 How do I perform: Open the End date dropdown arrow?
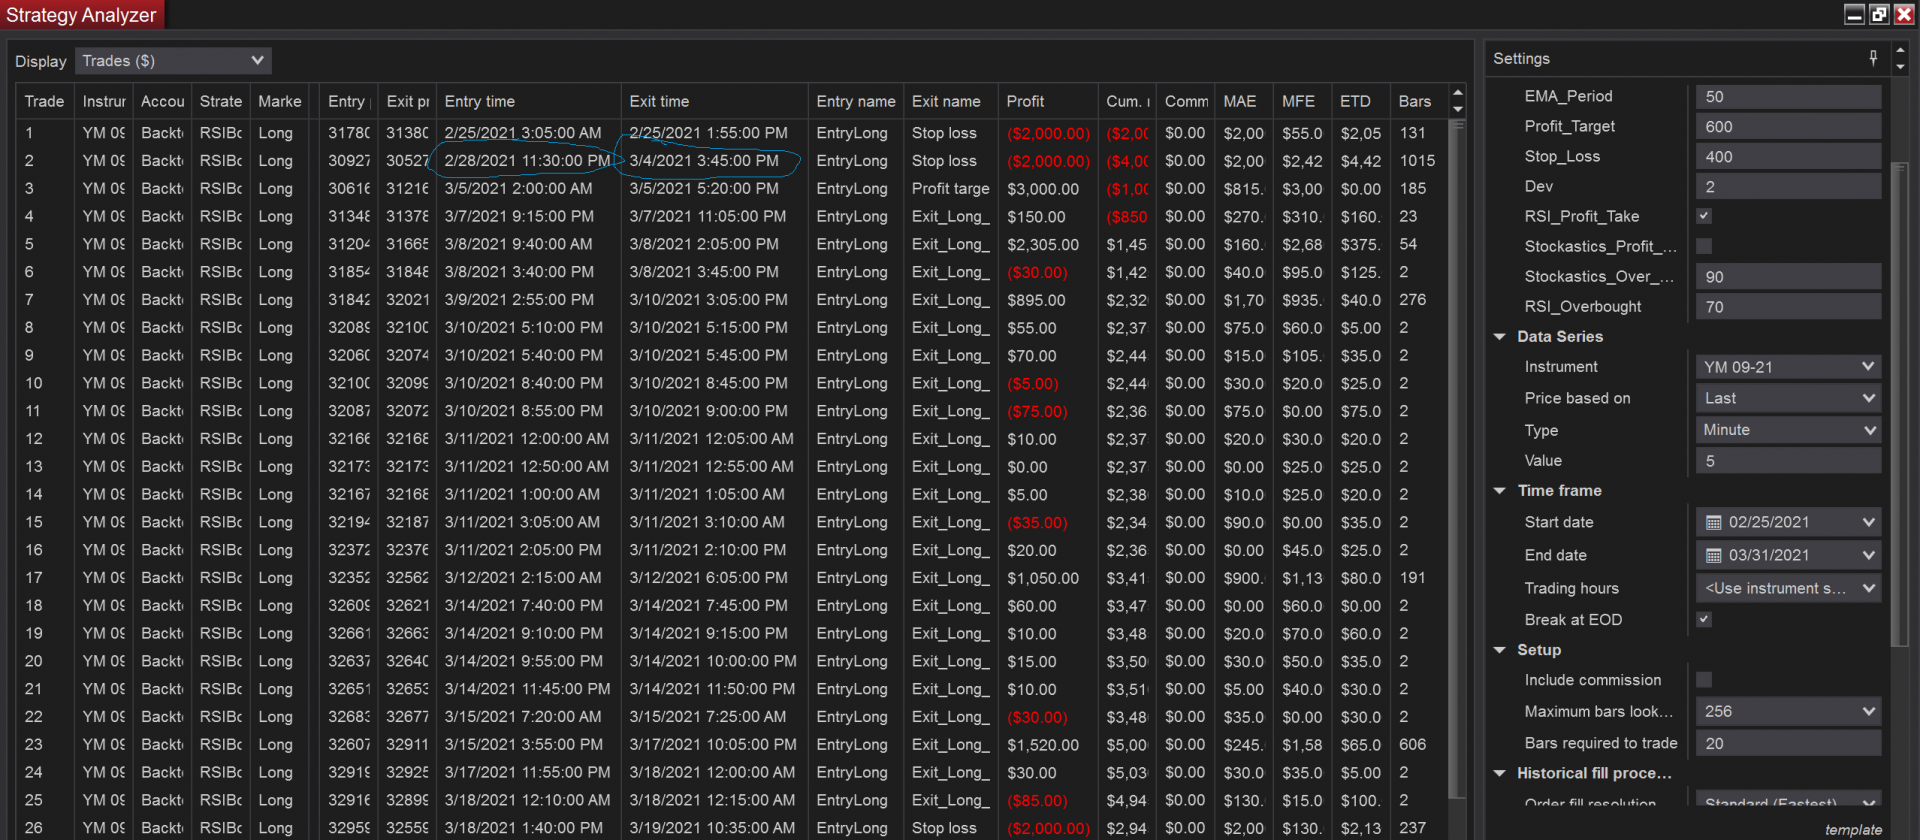pos(1868,555)
